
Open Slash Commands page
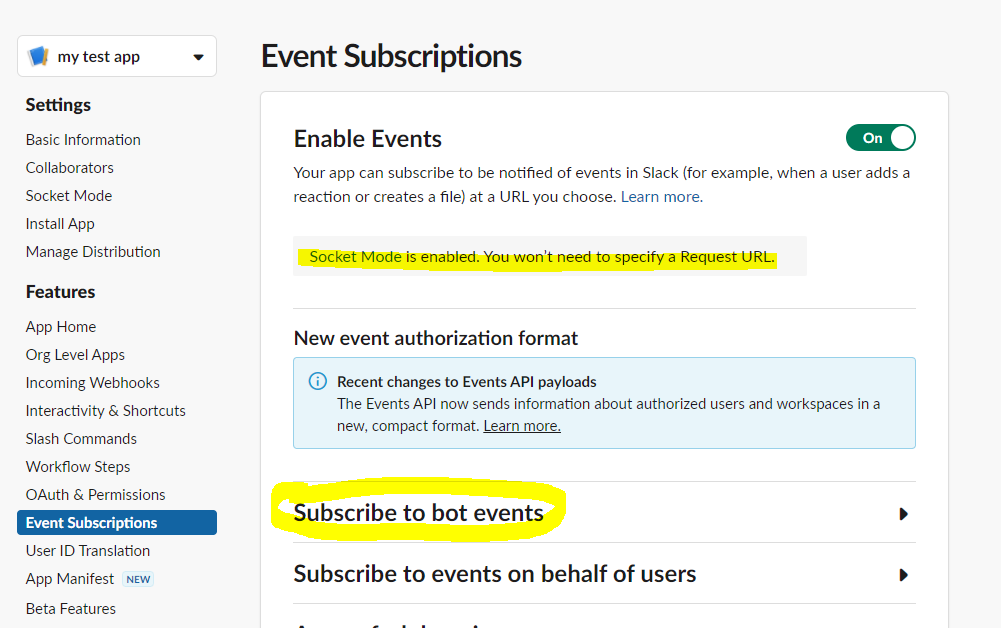click(x=81, y=439)
